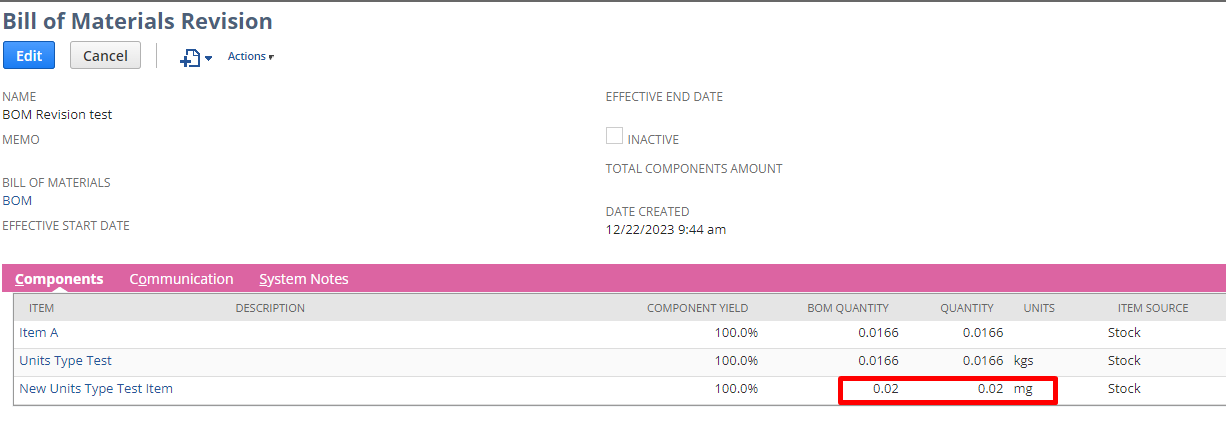This screenshot has width=1226, height=422.
Task: Click the BOM Quantity column header
Action: click(848, 308)
